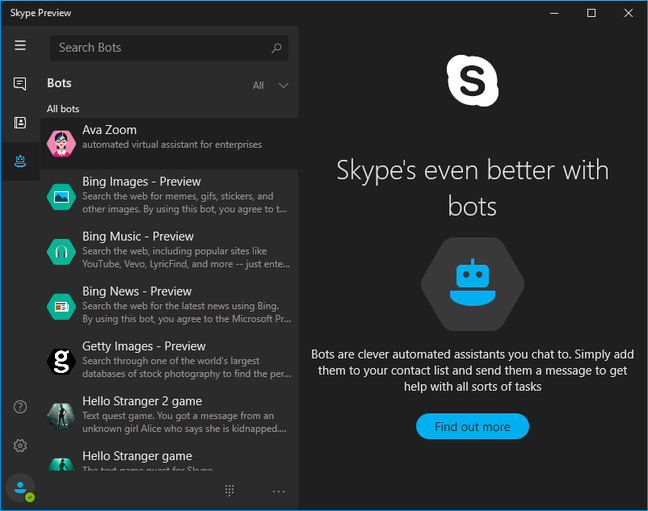Open the hamburger menu
The image size is (648, 511).
point(20,45)
